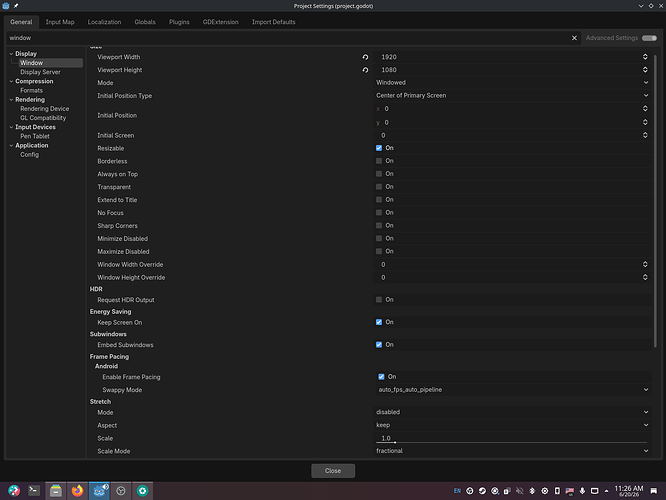Open the EN keyboard layout indicator
666x500 pixels.
[x=457, y=491]
